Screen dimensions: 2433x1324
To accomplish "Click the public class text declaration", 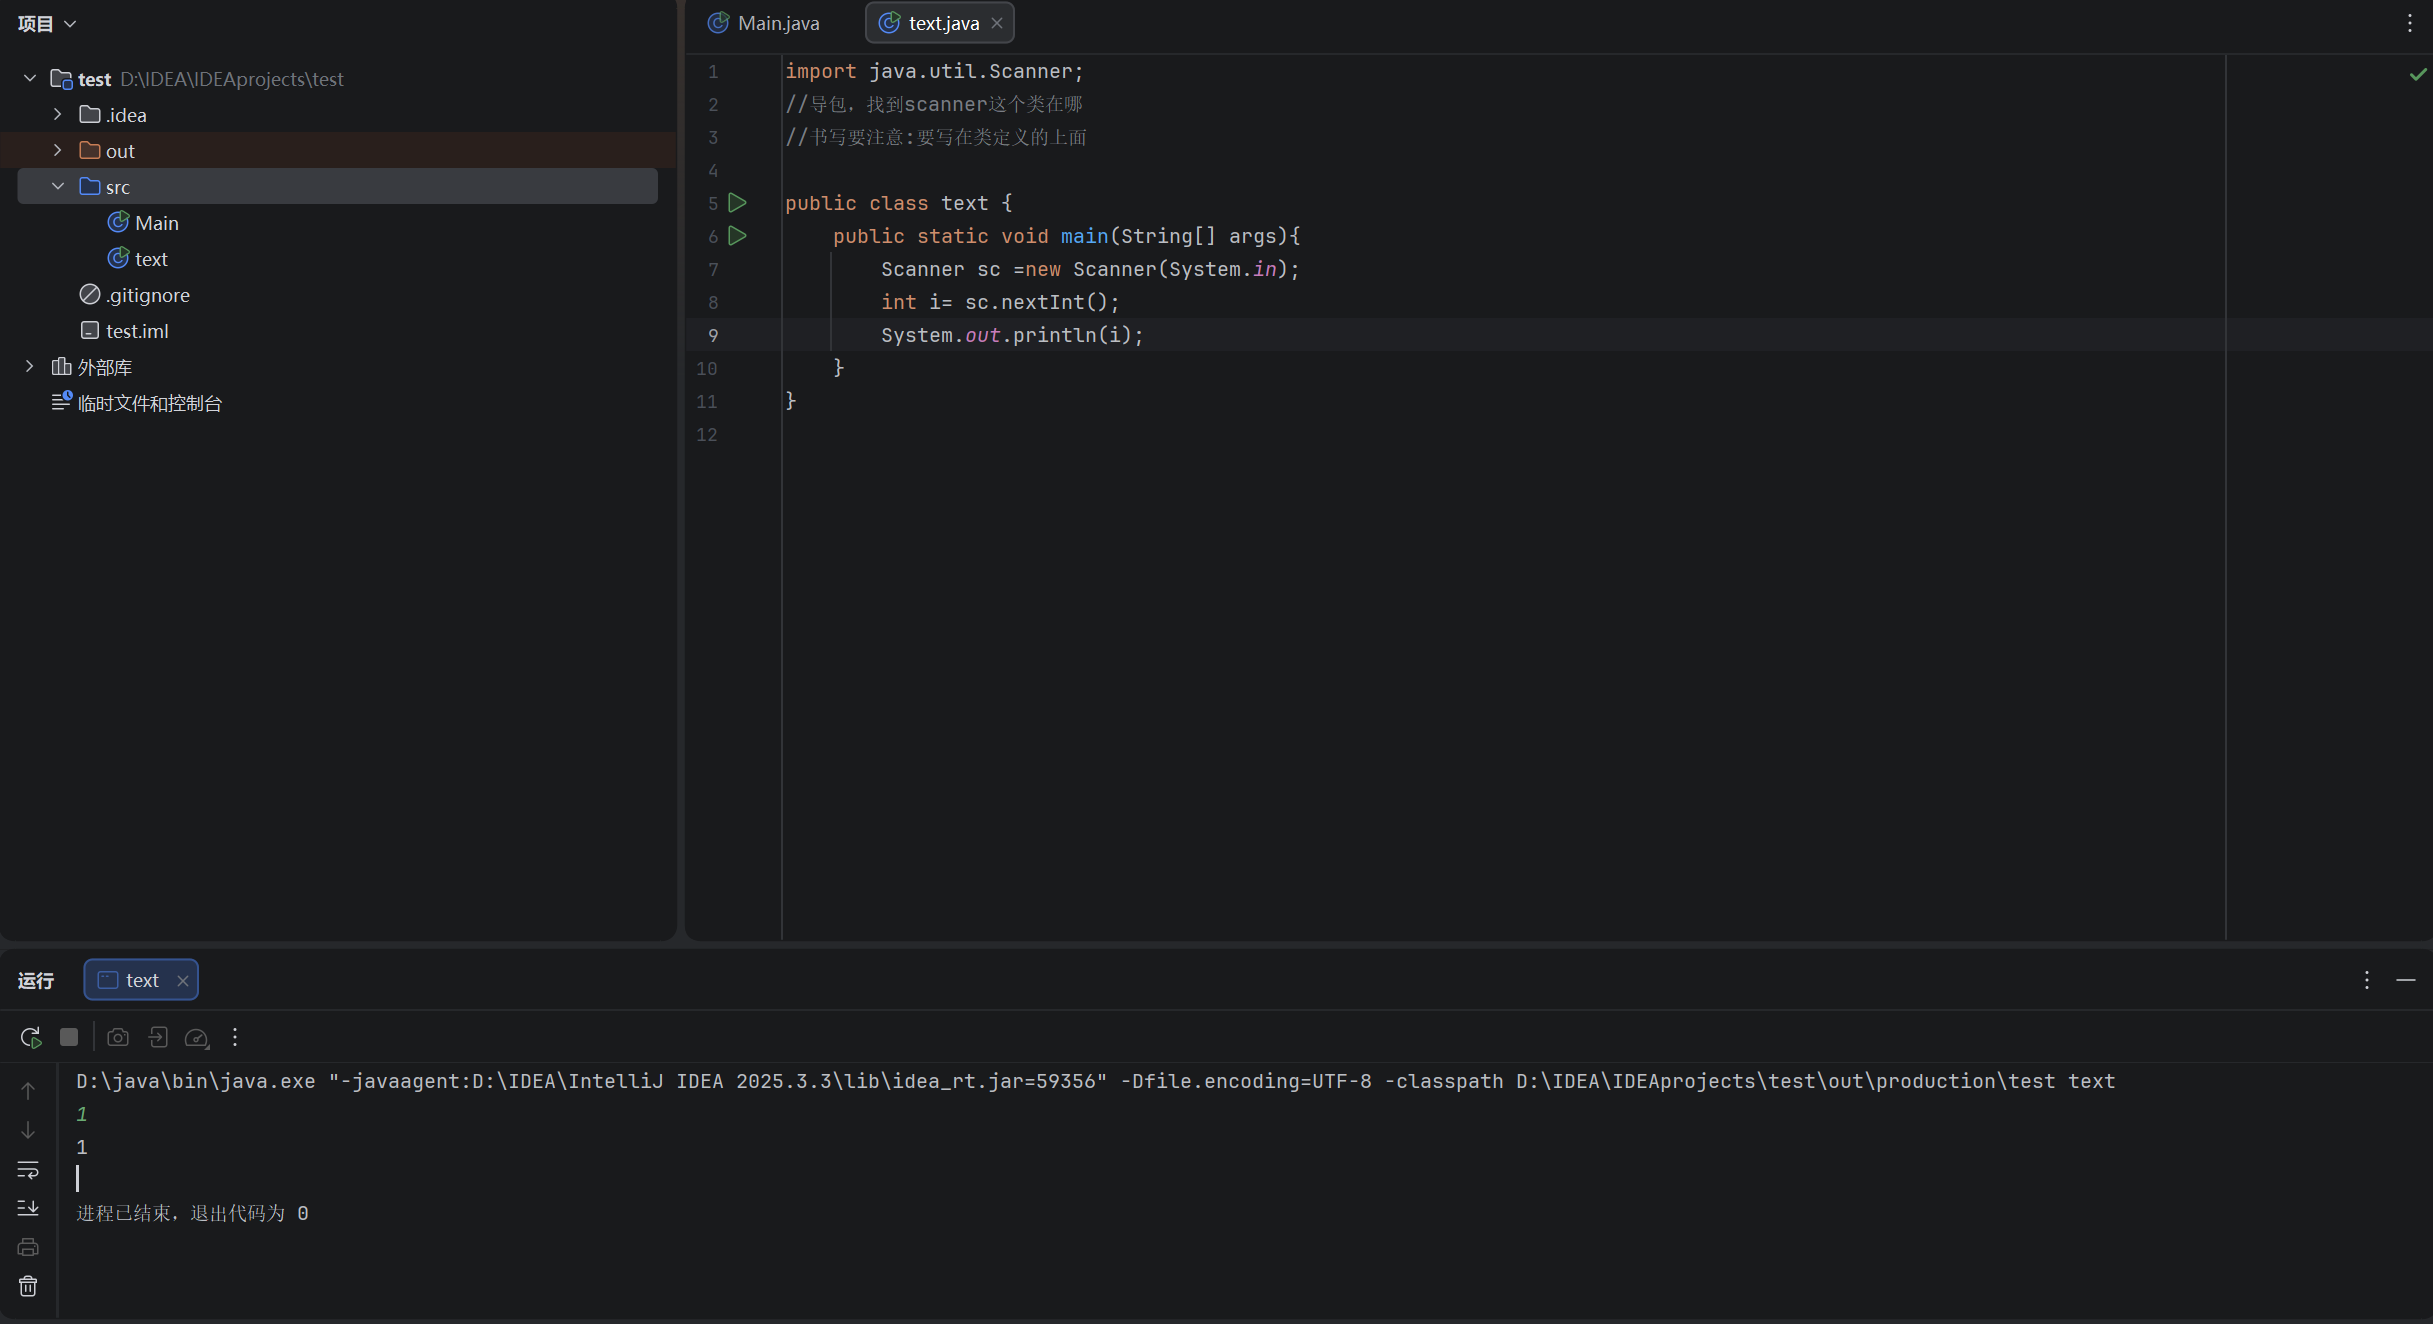I will tap(899, 203).
